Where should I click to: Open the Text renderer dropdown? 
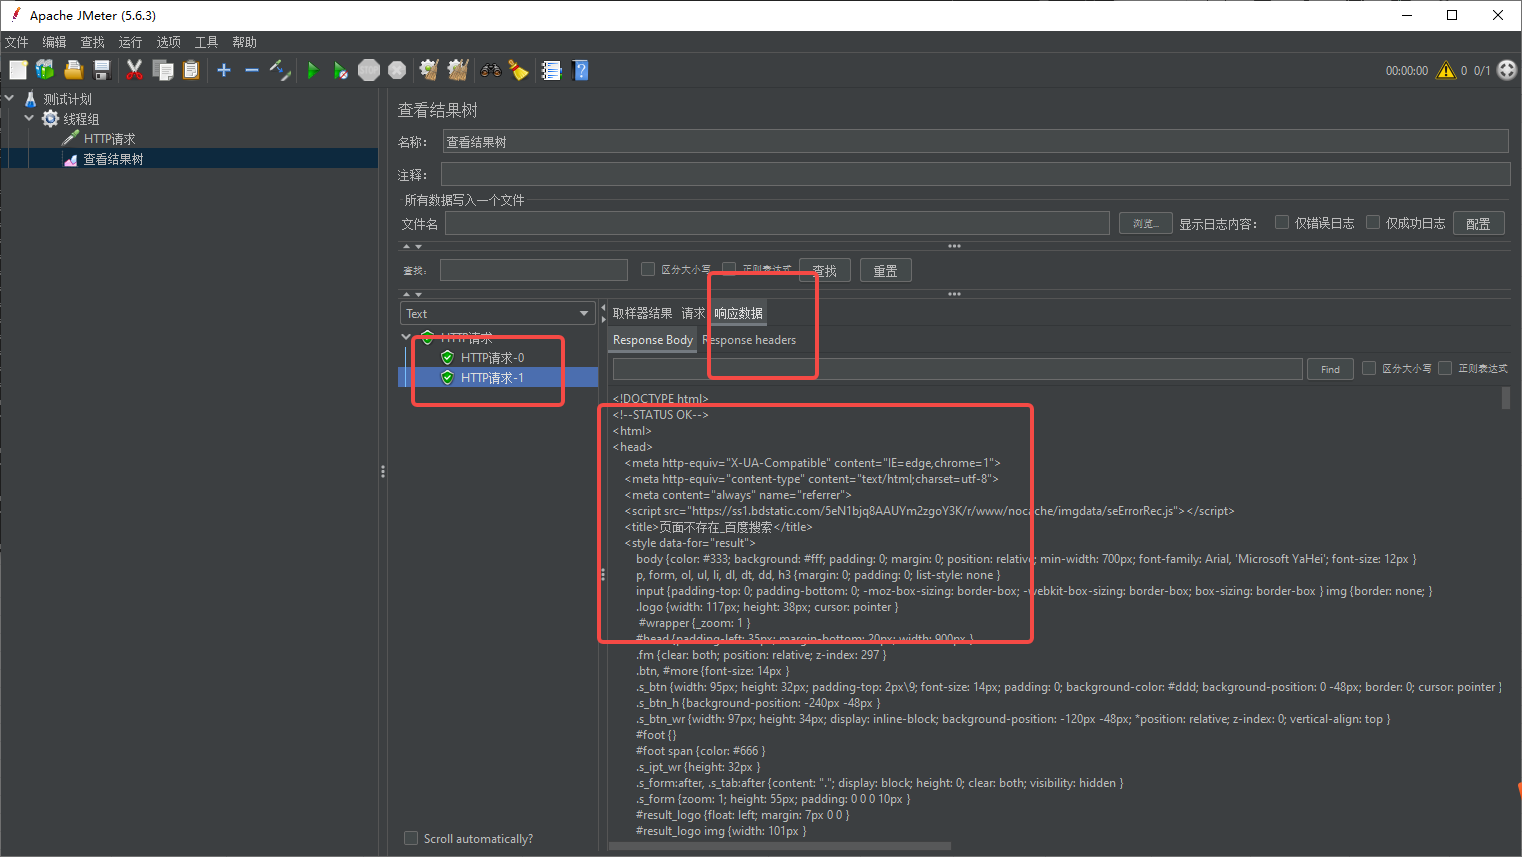tap(497, 313)
